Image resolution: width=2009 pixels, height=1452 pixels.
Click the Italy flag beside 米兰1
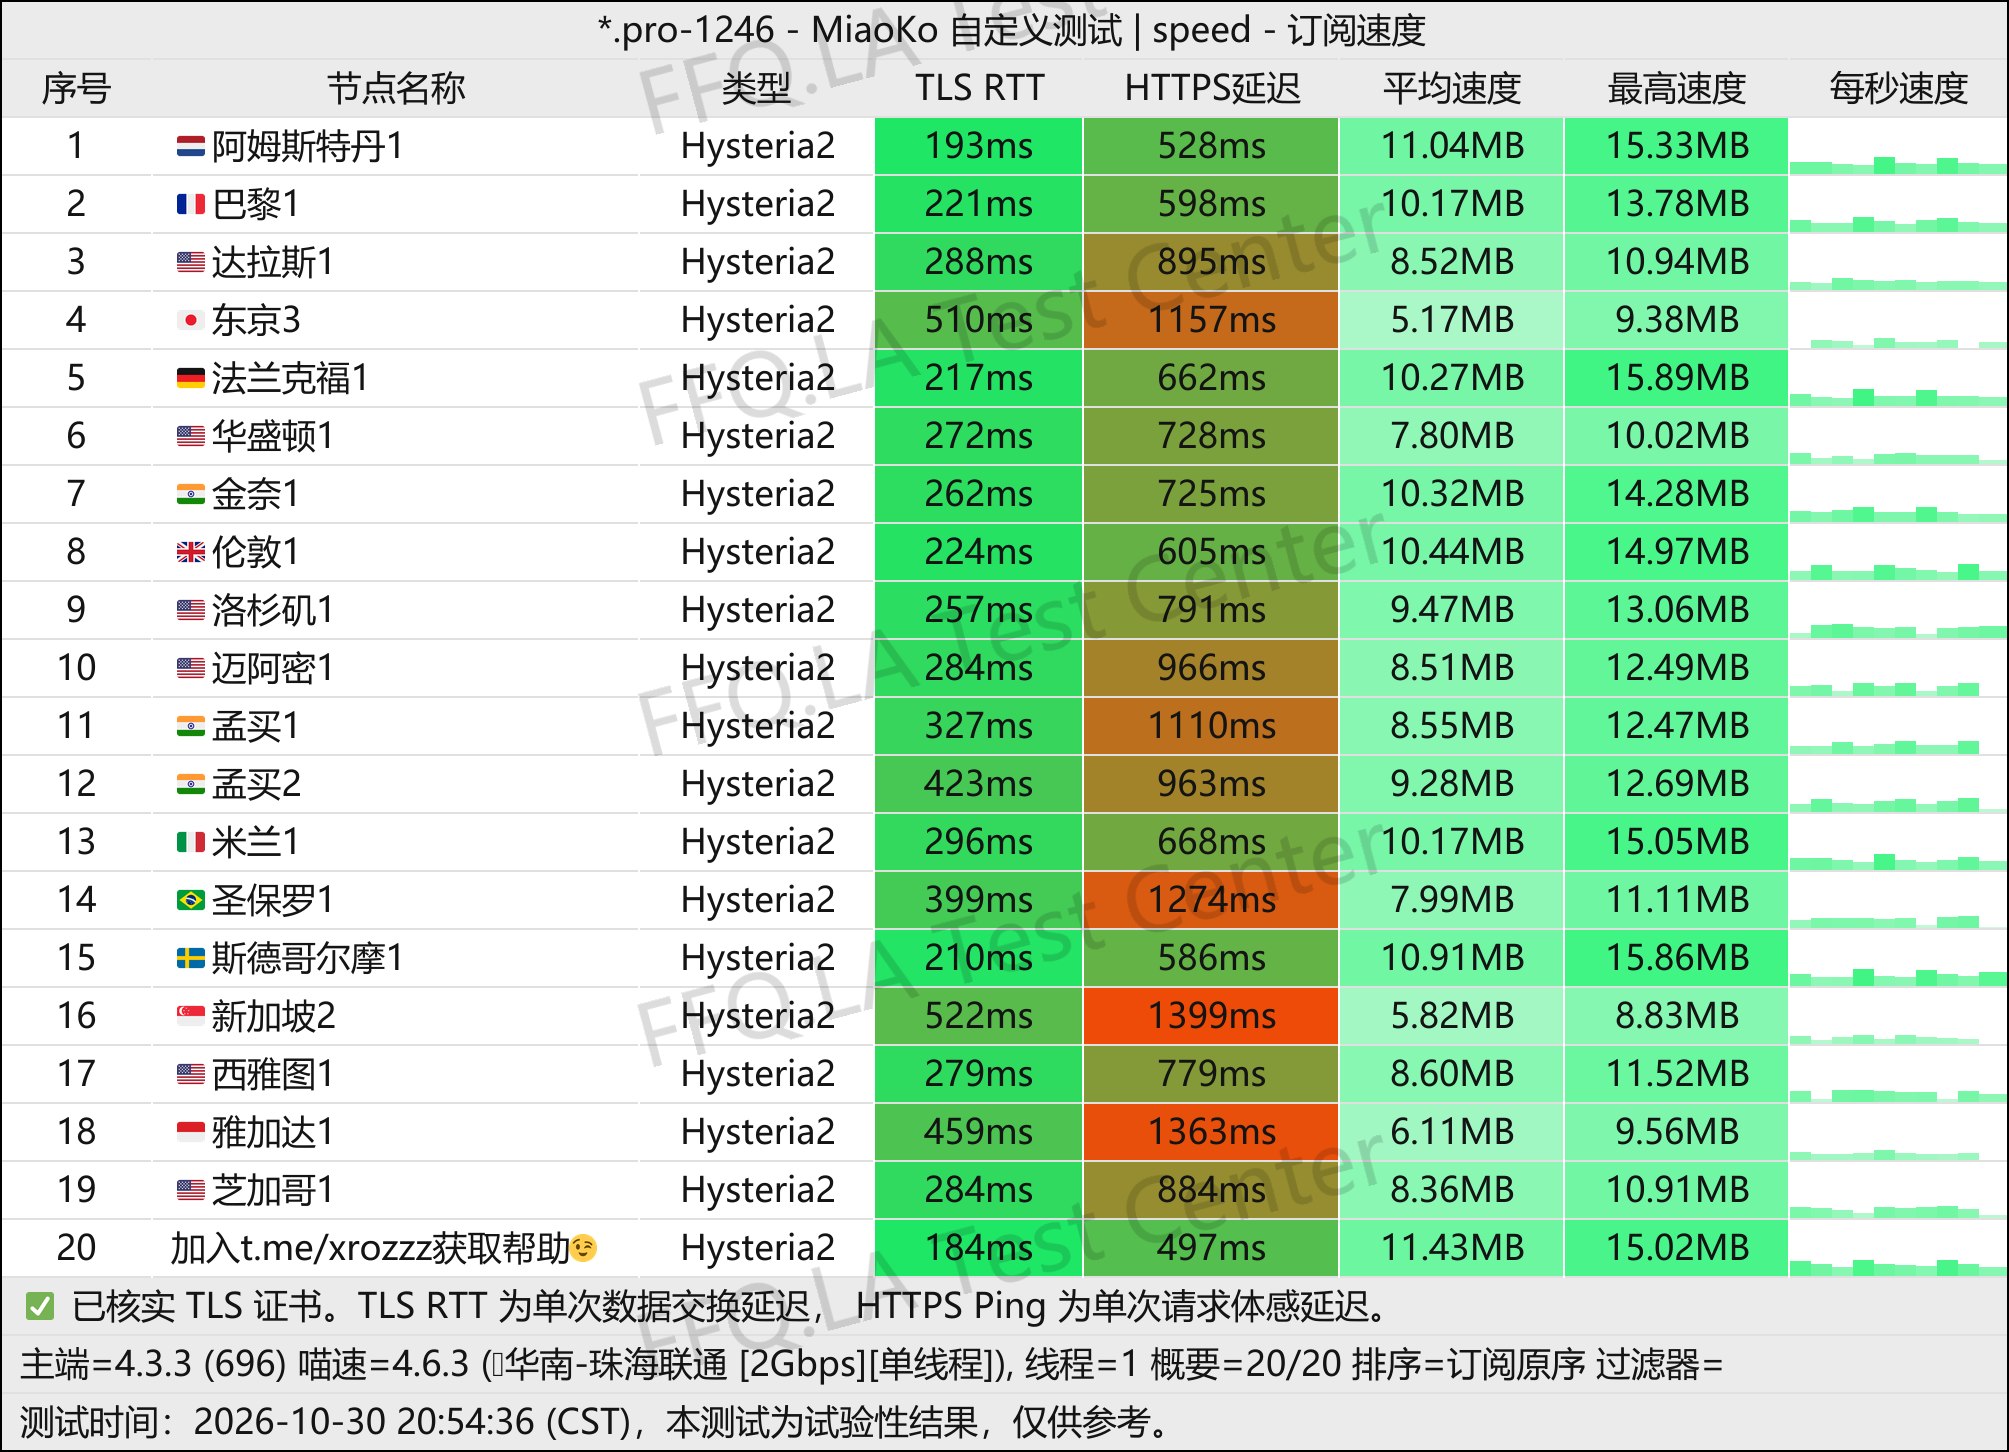(190, 843)
